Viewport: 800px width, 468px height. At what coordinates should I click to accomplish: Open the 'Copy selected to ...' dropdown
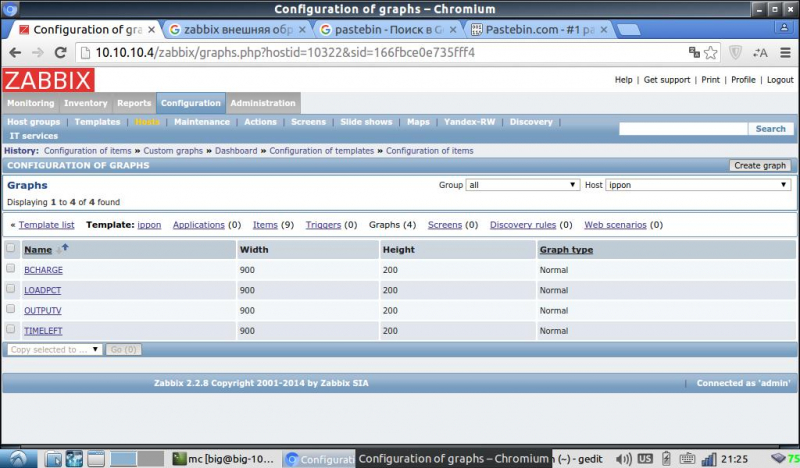point(55,350)
